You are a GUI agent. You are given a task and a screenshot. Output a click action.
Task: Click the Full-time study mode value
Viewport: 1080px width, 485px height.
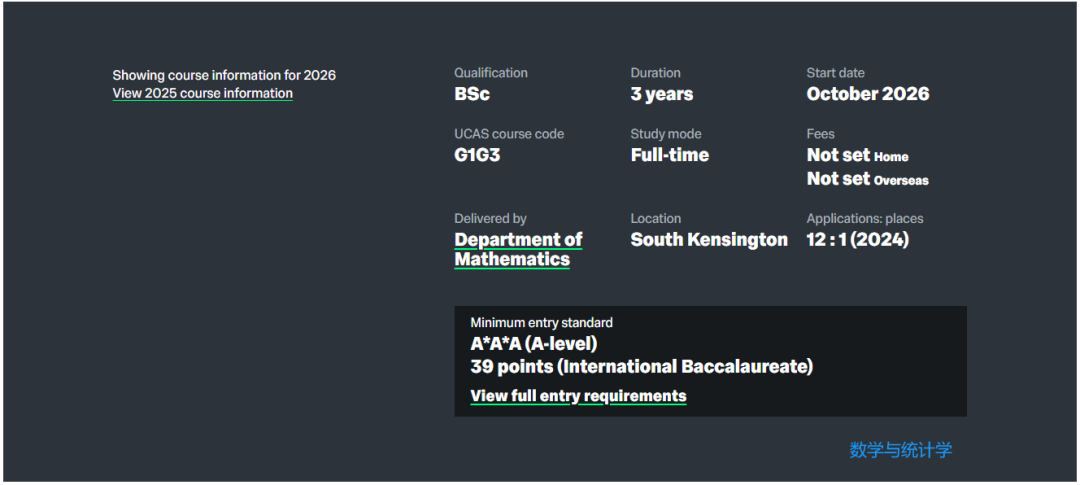coord(669,155)
